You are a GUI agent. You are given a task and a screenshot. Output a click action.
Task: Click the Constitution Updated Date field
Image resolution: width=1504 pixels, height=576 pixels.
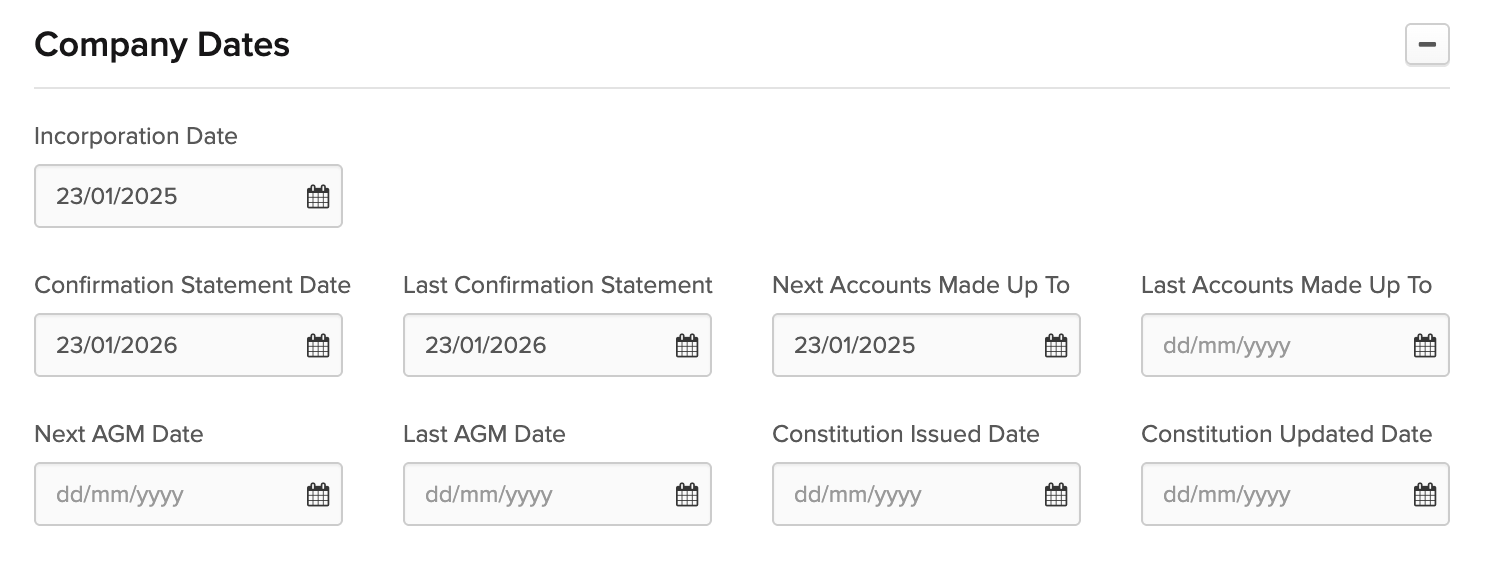pyautogui.click(x=1295, y=494)
